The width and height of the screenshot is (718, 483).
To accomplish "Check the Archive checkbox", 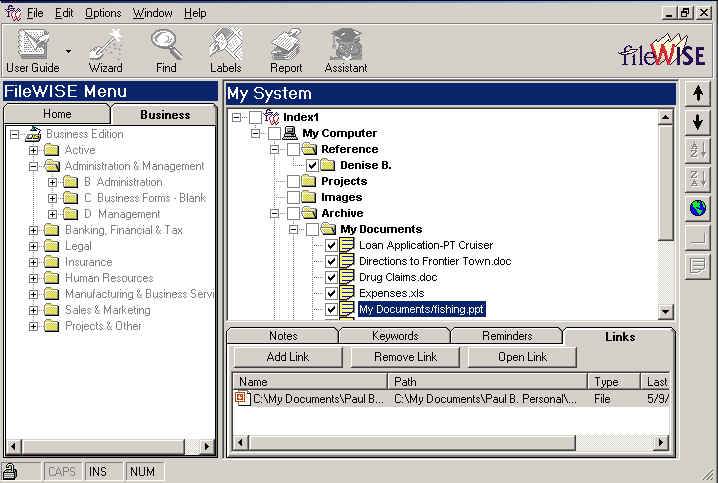I will (x=294, y=213).
